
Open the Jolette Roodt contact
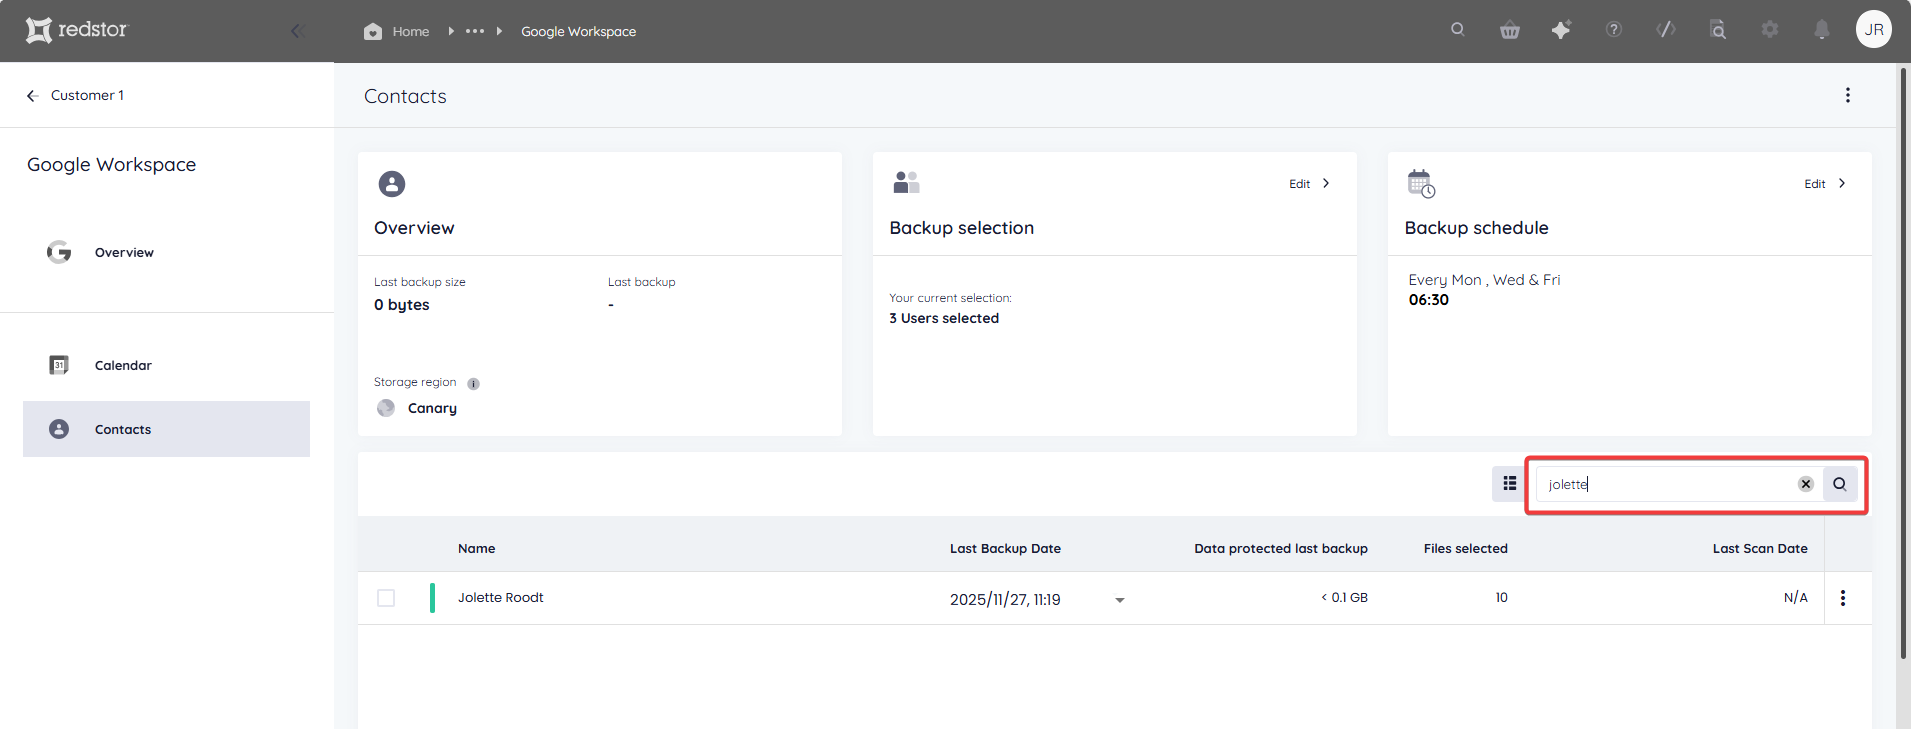pyautogui.click(x=501, y=598)
